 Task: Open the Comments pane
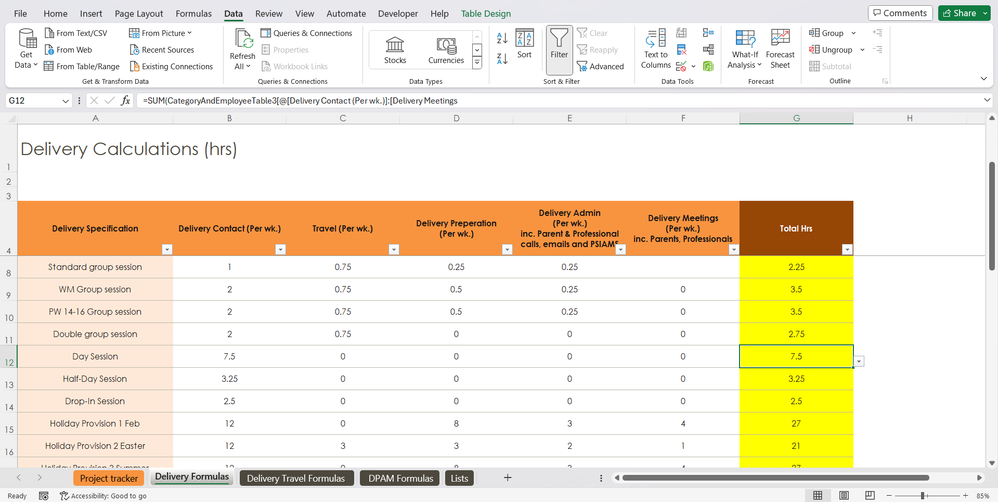coord(899,13)
